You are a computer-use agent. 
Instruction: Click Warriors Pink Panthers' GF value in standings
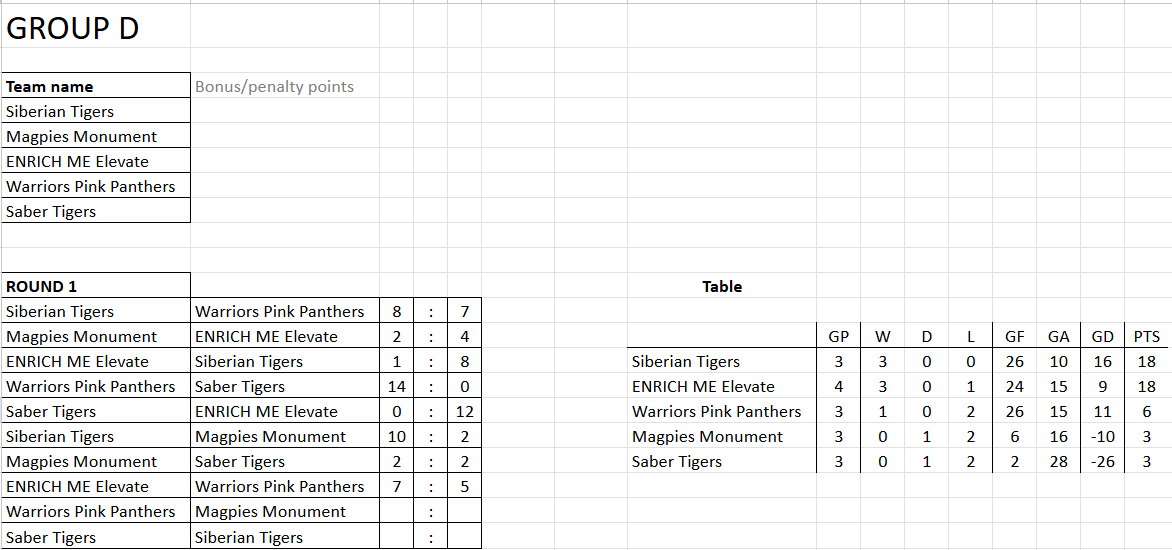pos(1014,412)
